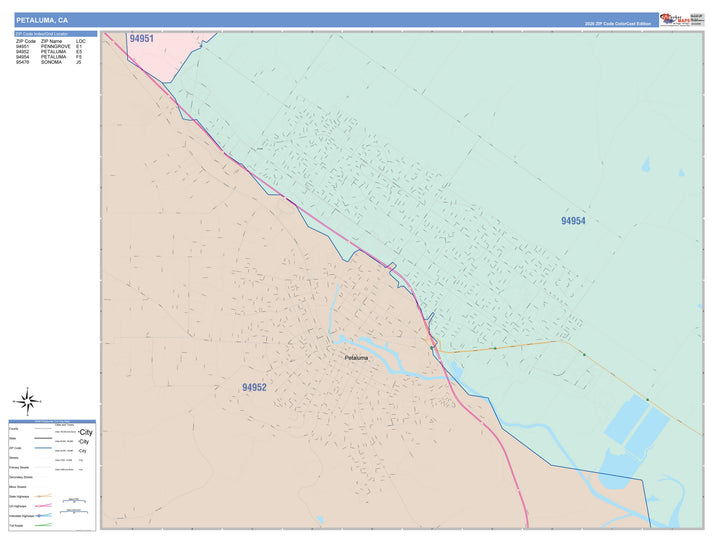Click the largest City legend sample
Image resolution: width=720 pixels, height=543 pixels.
click(85, 432)
